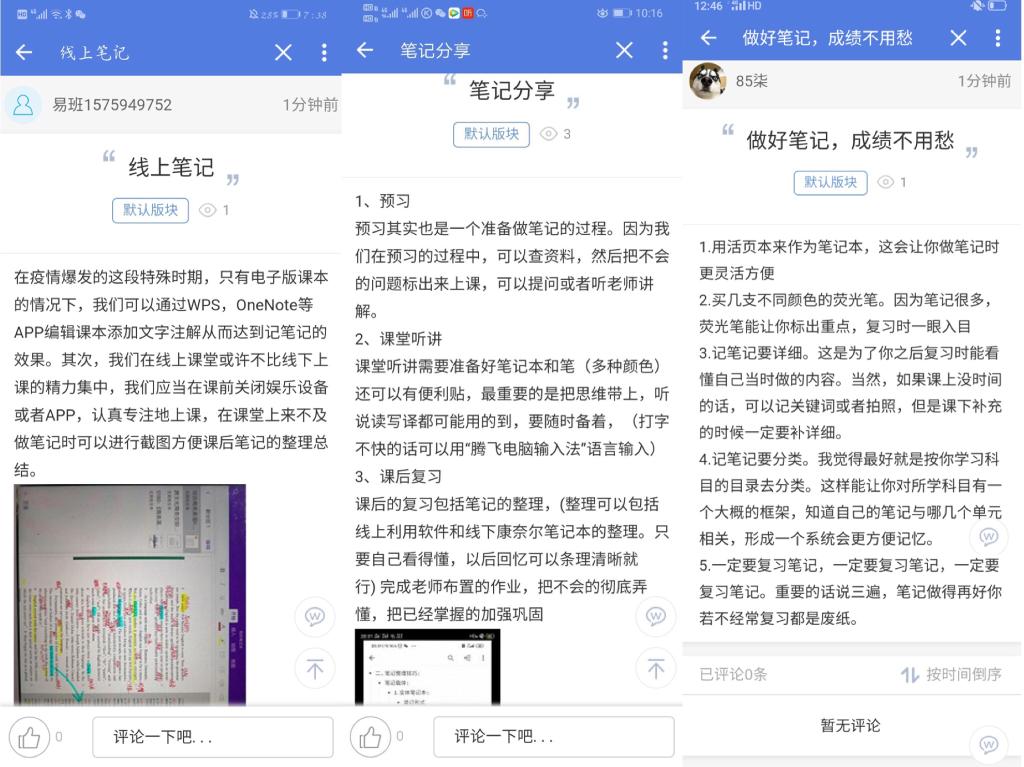Expand the more options menu in 笔记分享 header
This screenshot has width=1024, height=767.
(665, 50)
